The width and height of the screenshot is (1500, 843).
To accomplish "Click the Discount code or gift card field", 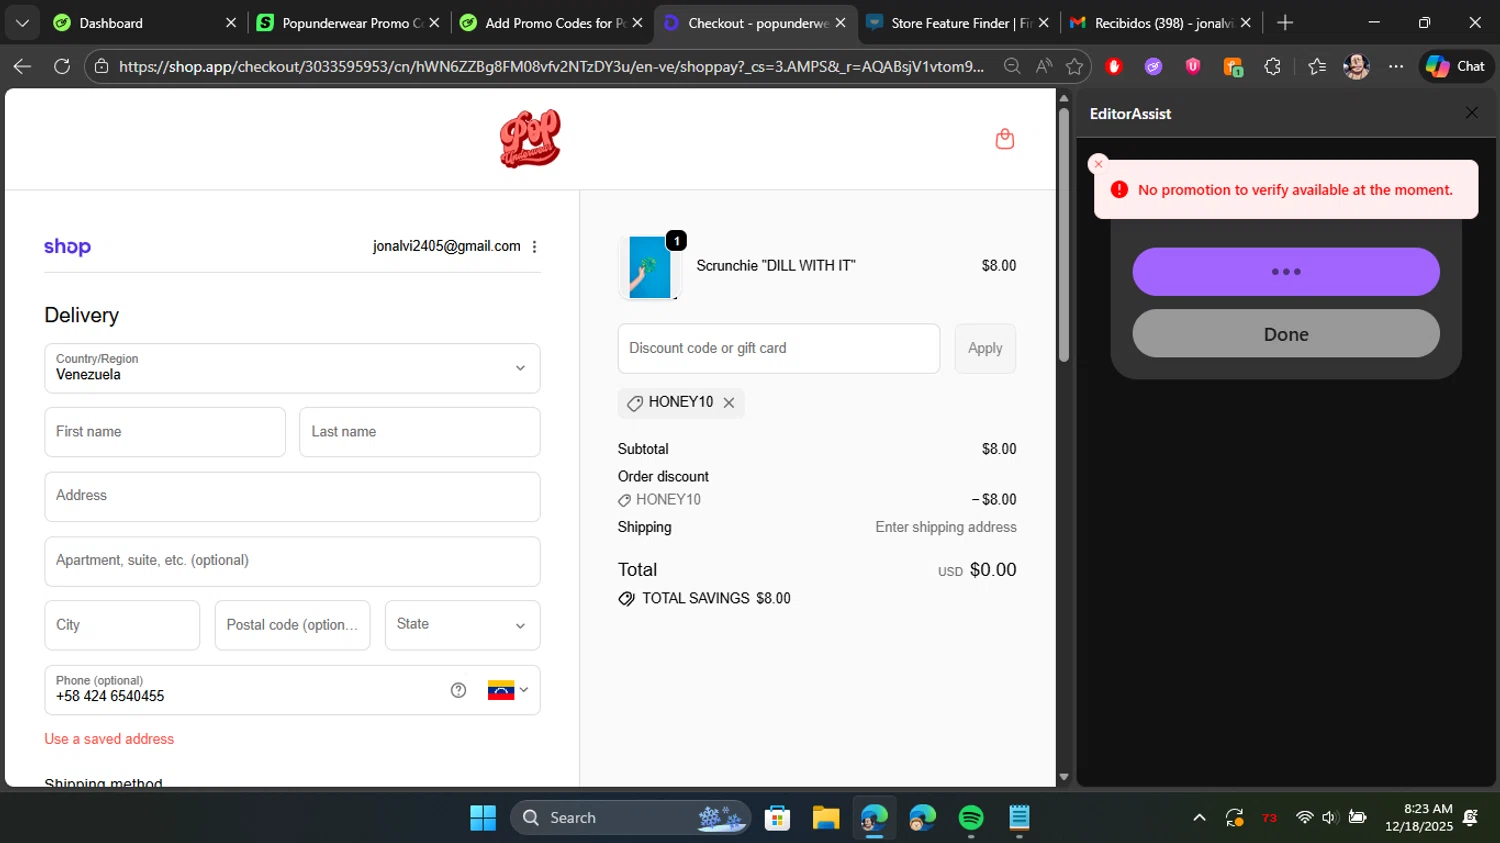I will 779,348.
